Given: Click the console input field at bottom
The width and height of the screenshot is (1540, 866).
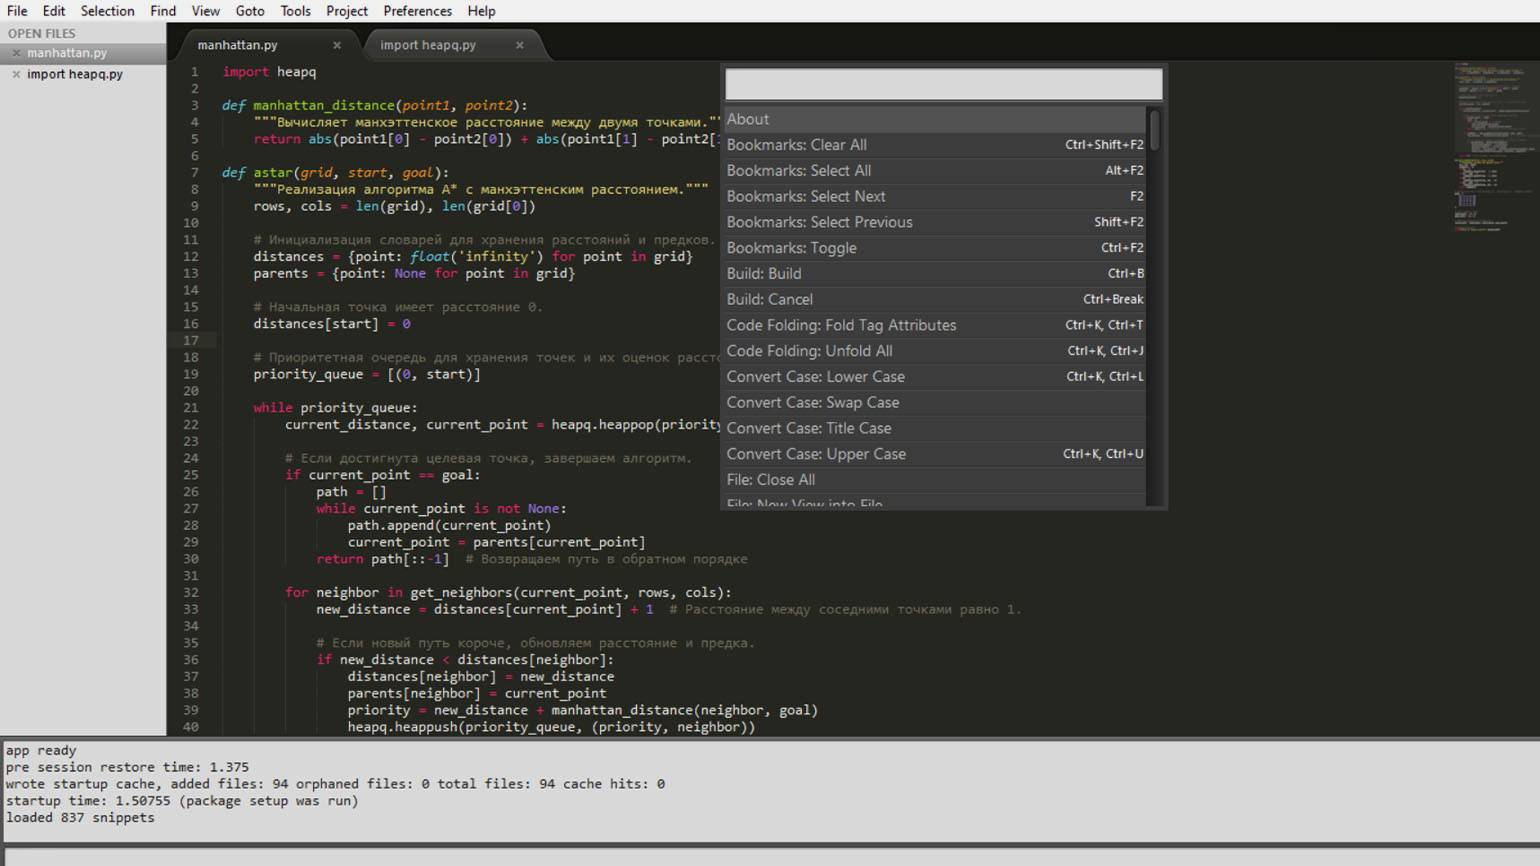Looking at the screenshot, I should [x=770, y=857].
